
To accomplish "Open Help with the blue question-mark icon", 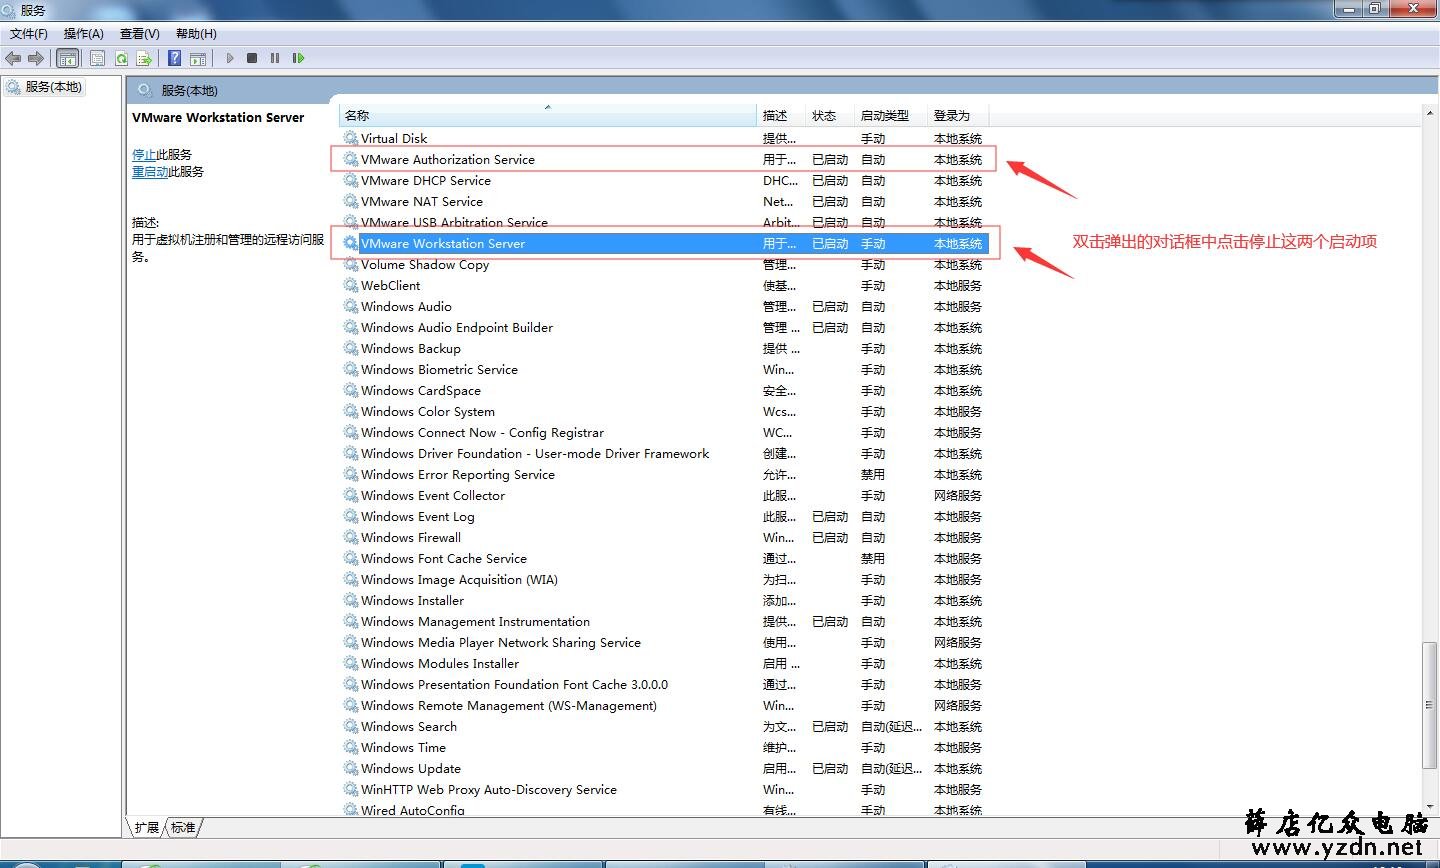I will click(x=175, y=58).
